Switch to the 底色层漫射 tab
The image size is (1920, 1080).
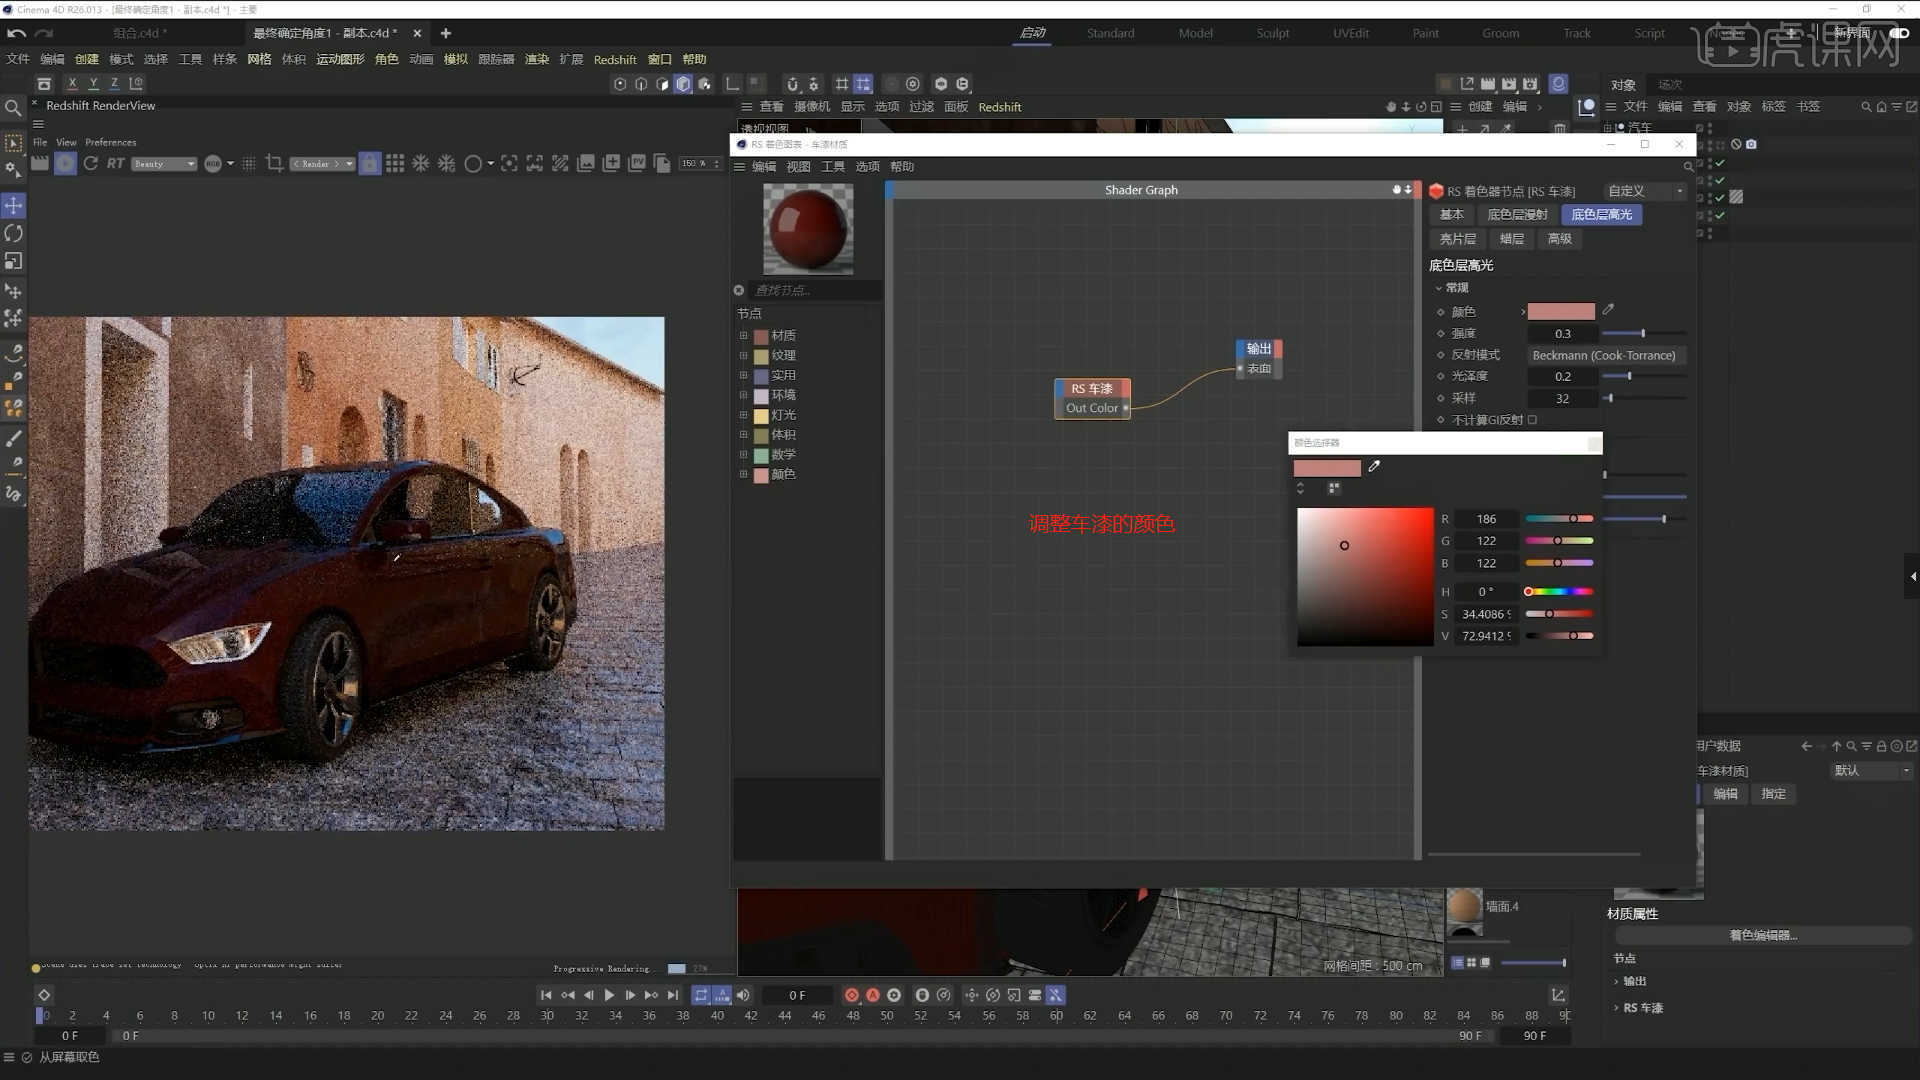(x=1516, y=214)
